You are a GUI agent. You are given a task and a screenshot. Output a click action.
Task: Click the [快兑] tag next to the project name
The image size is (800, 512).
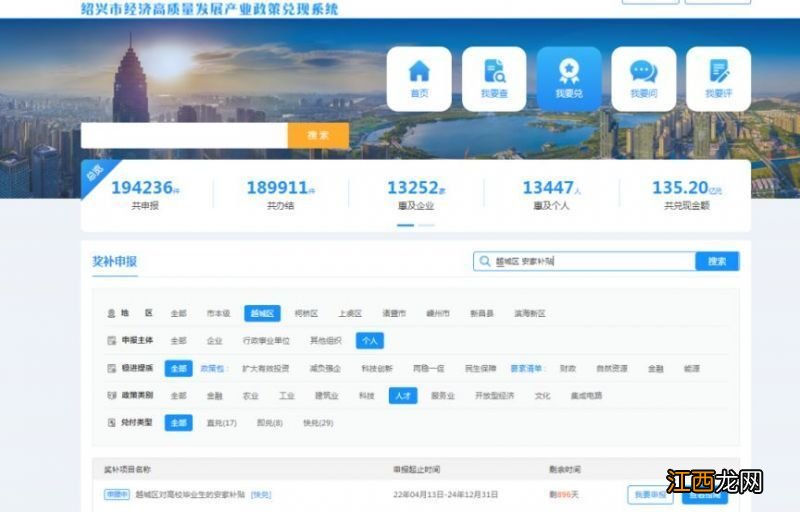coord(261,495)
